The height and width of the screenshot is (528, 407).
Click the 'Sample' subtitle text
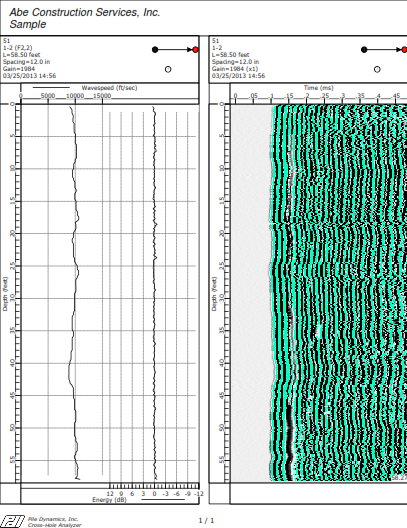coord(28,24)
